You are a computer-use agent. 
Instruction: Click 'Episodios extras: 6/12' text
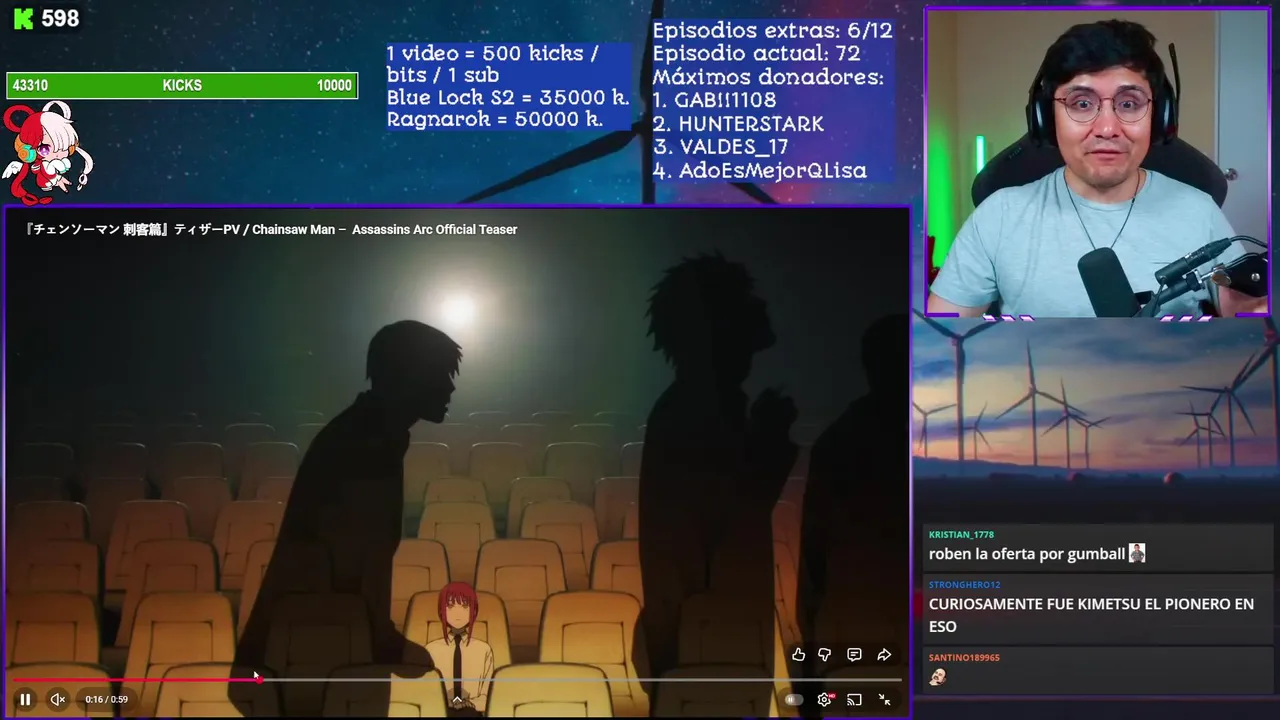coord(772,31)
